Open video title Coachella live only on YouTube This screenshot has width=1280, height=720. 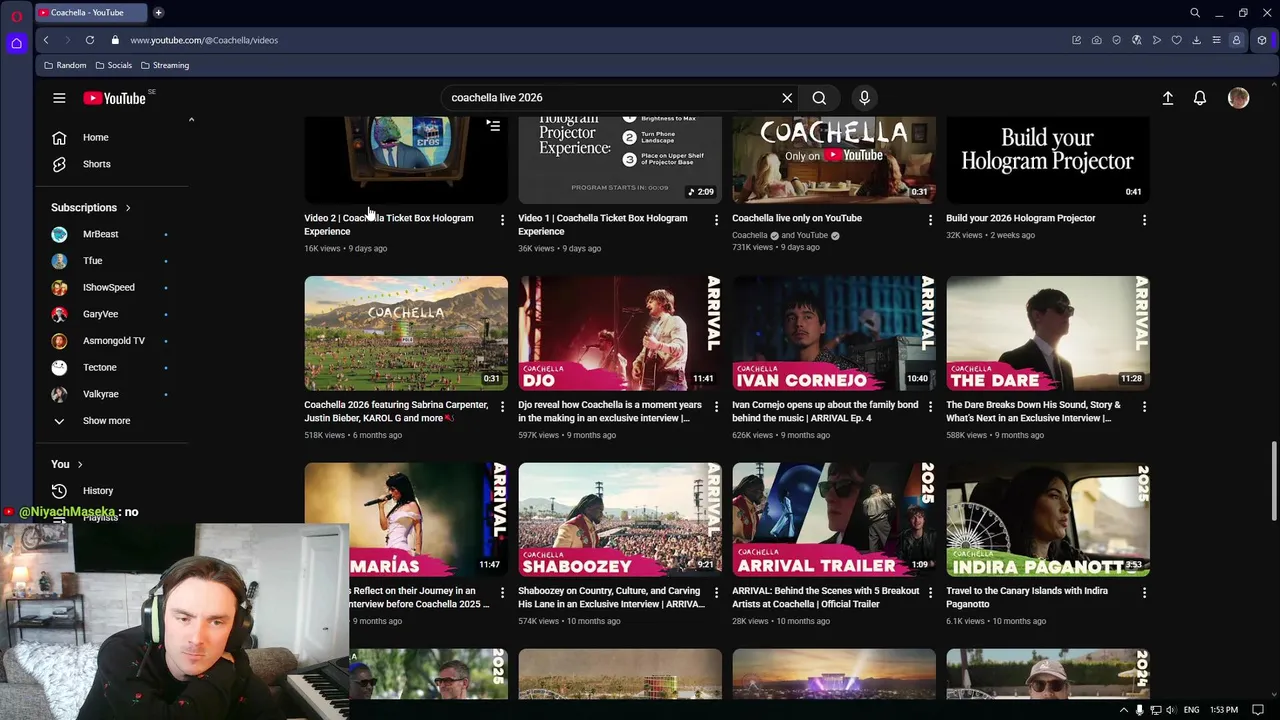797,218
